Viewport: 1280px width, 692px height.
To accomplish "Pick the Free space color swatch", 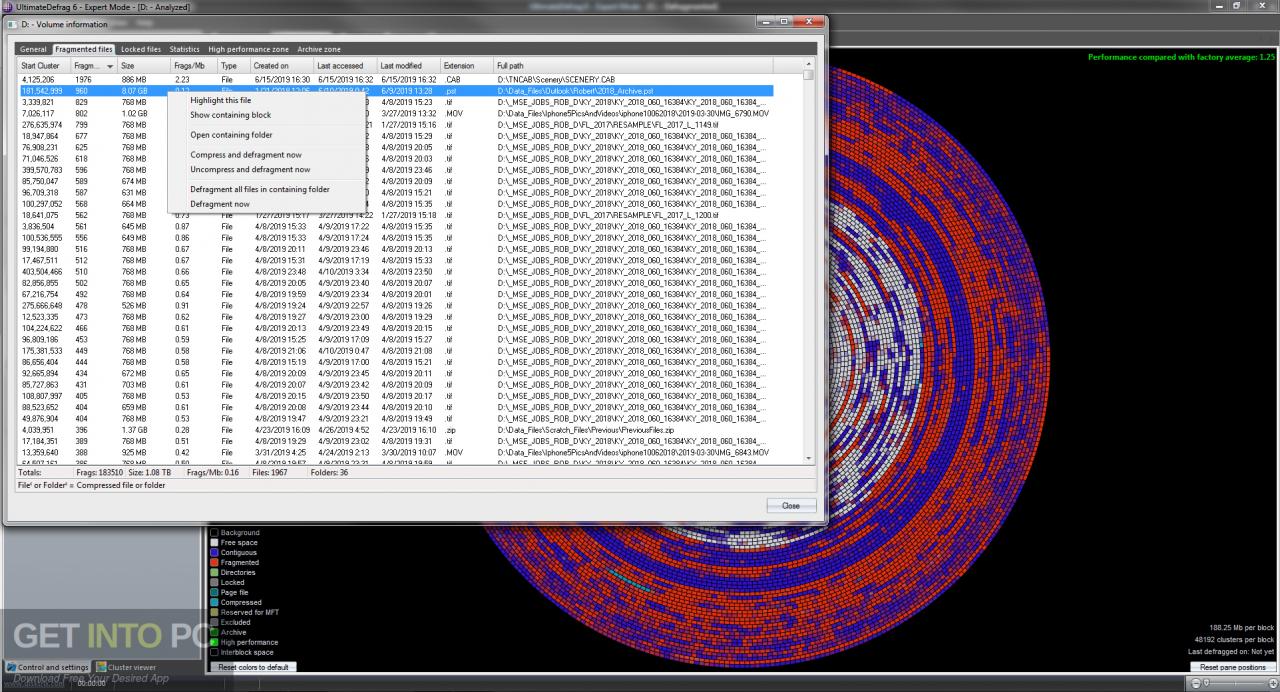I will coord(214,543).
